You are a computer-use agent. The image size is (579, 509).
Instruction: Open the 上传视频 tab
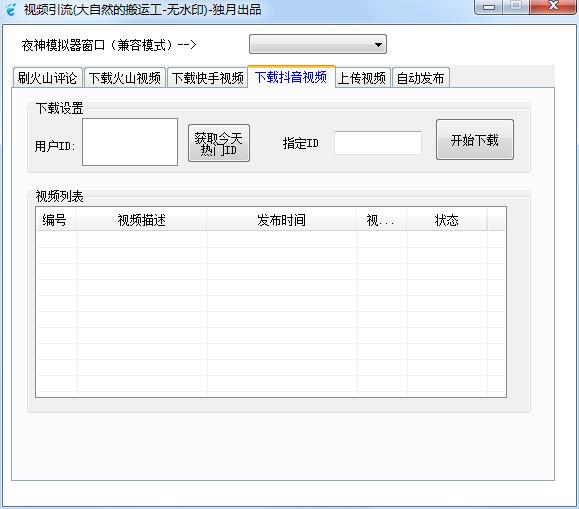click(362, 78)
